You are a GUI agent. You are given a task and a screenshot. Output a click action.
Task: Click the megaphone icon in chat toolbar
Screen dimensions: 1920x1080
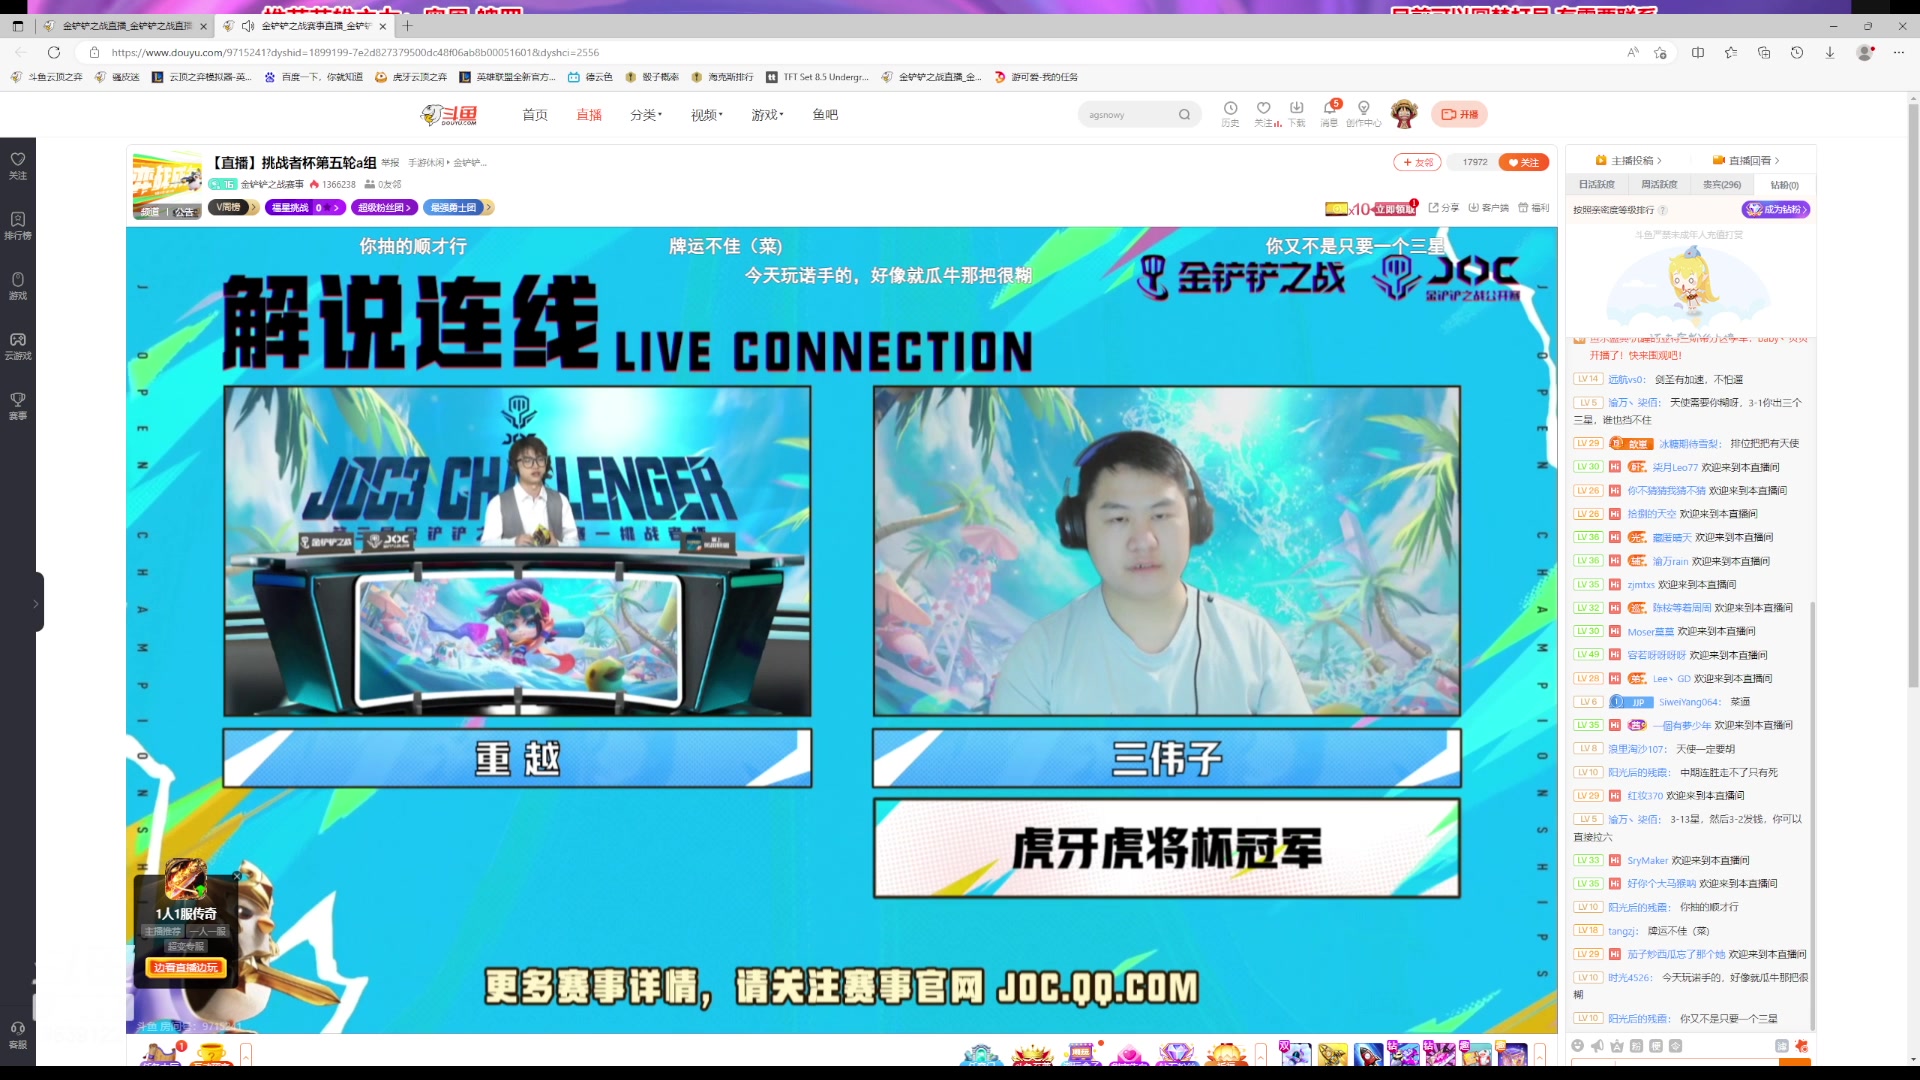(1597, 1046)
